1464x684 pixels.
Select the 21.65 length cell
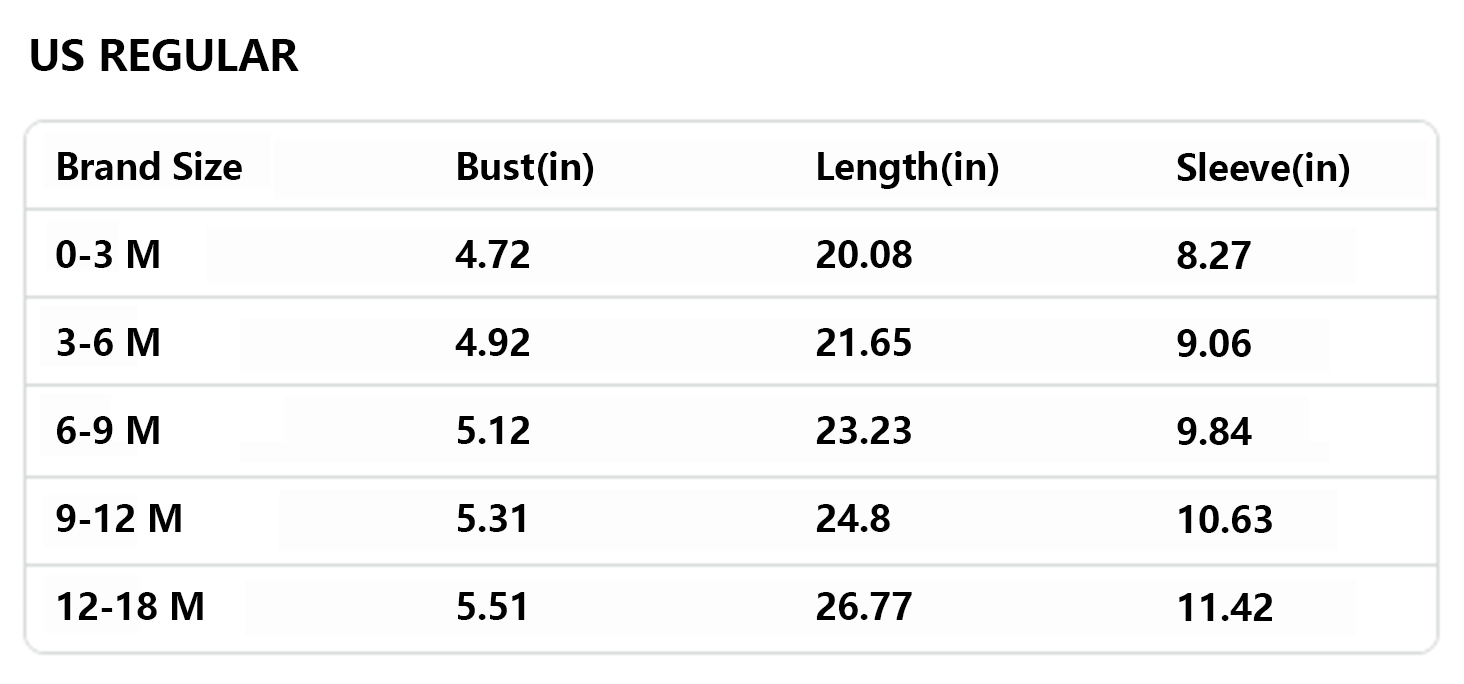click(x=864, y=343)
